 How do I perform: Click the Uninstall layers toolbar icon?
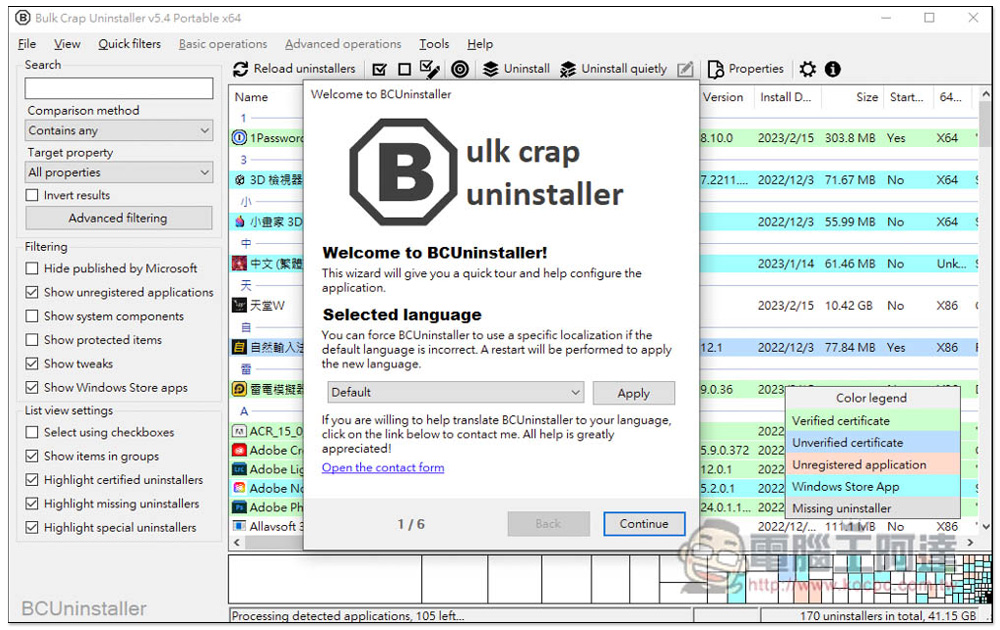(490, 69)
